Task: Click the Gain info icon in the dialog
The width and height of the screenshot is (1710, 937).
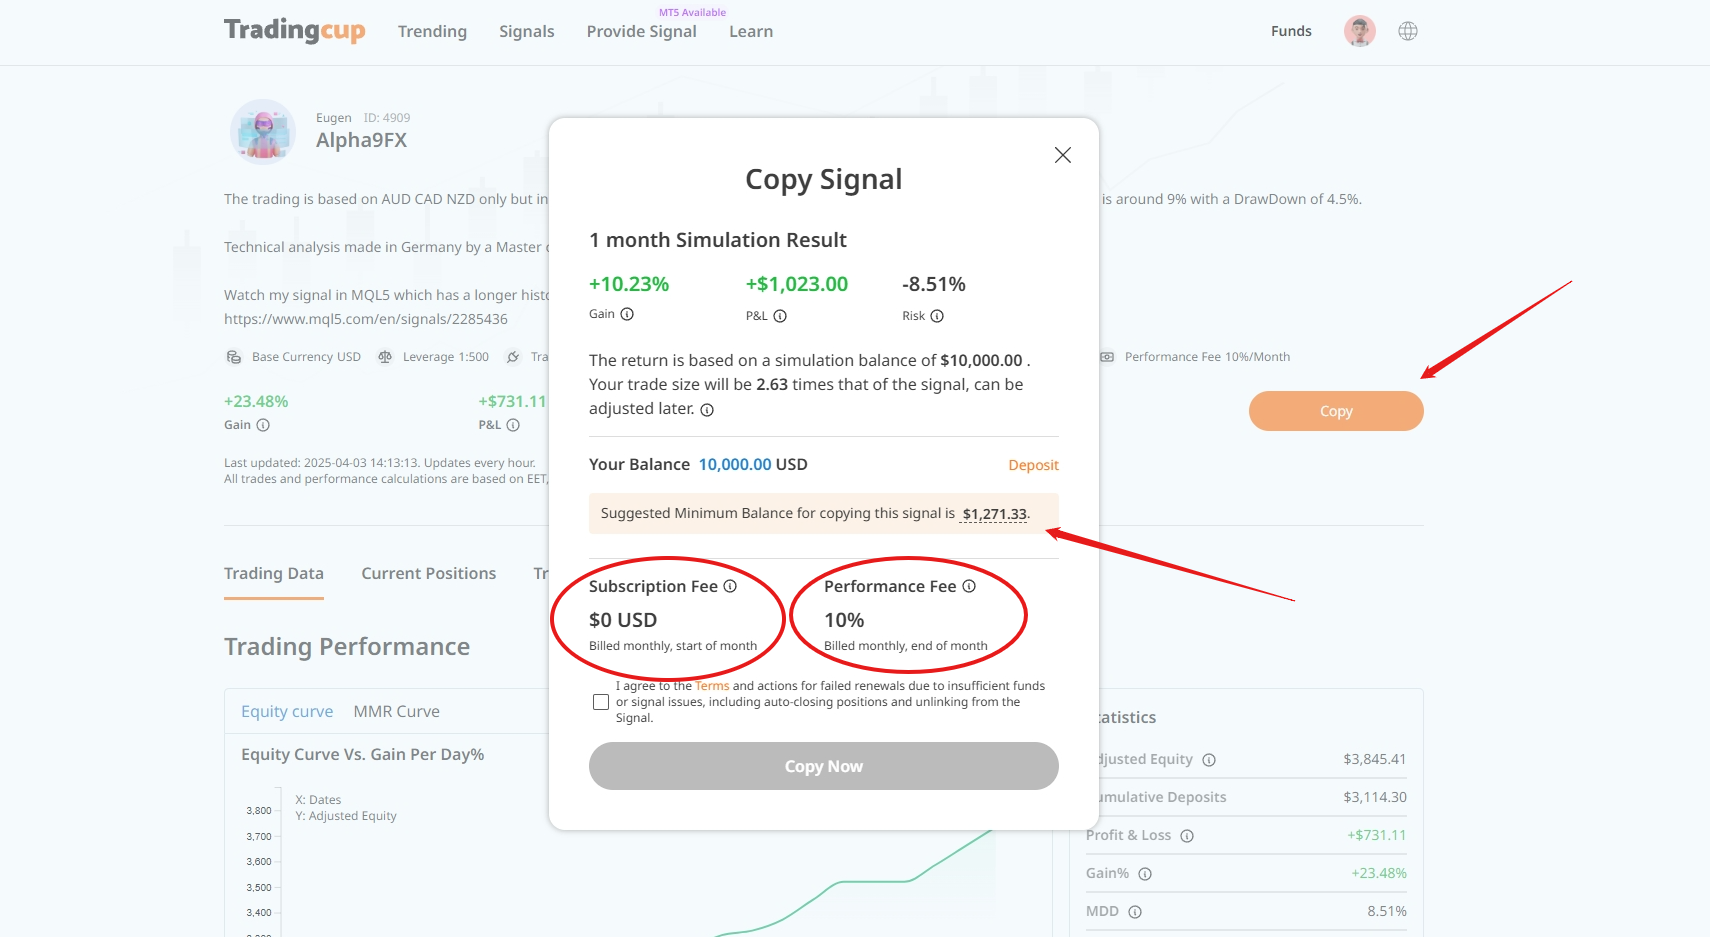Action: tap(627, 314)
